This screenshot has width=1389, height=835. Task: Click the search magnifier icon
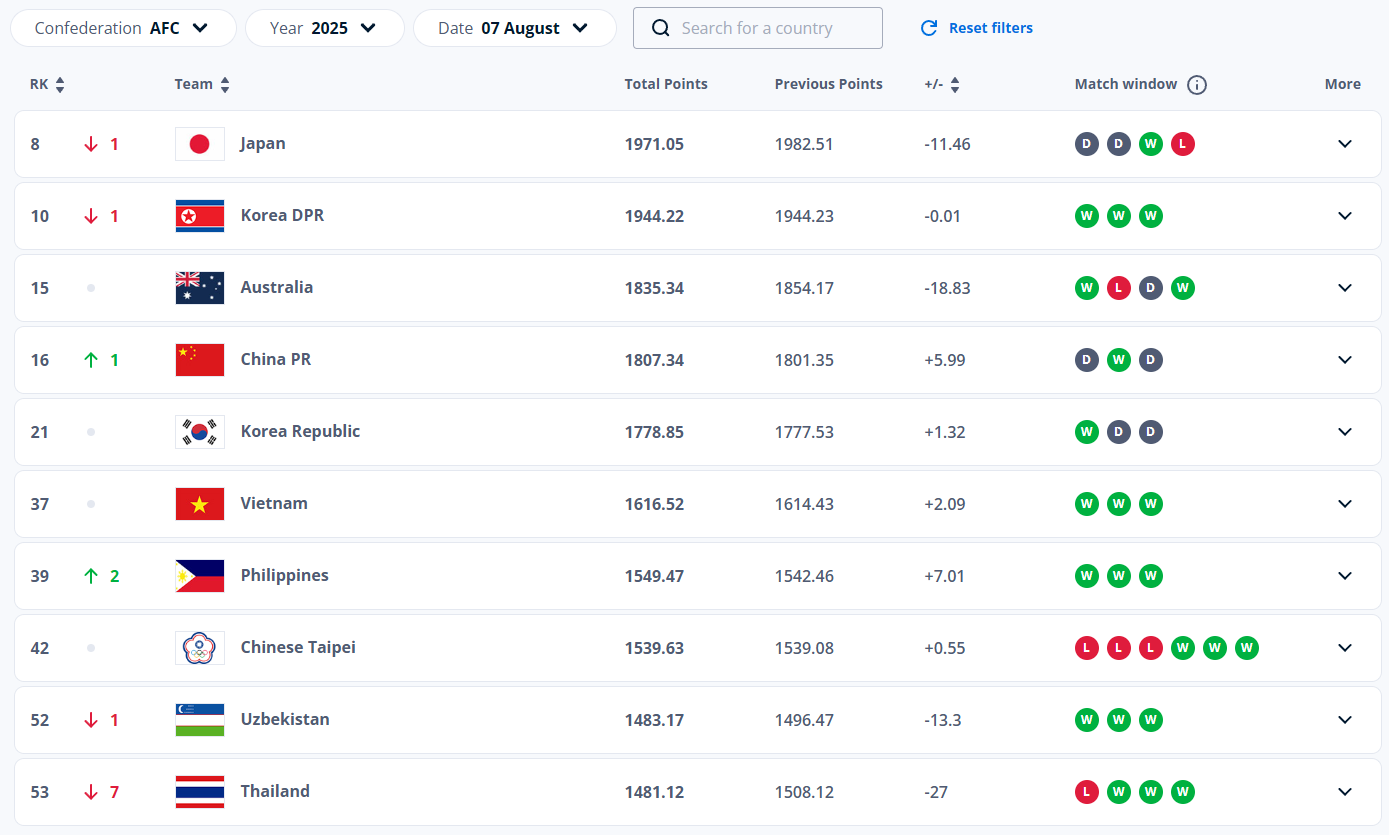[x=661, y=28]
